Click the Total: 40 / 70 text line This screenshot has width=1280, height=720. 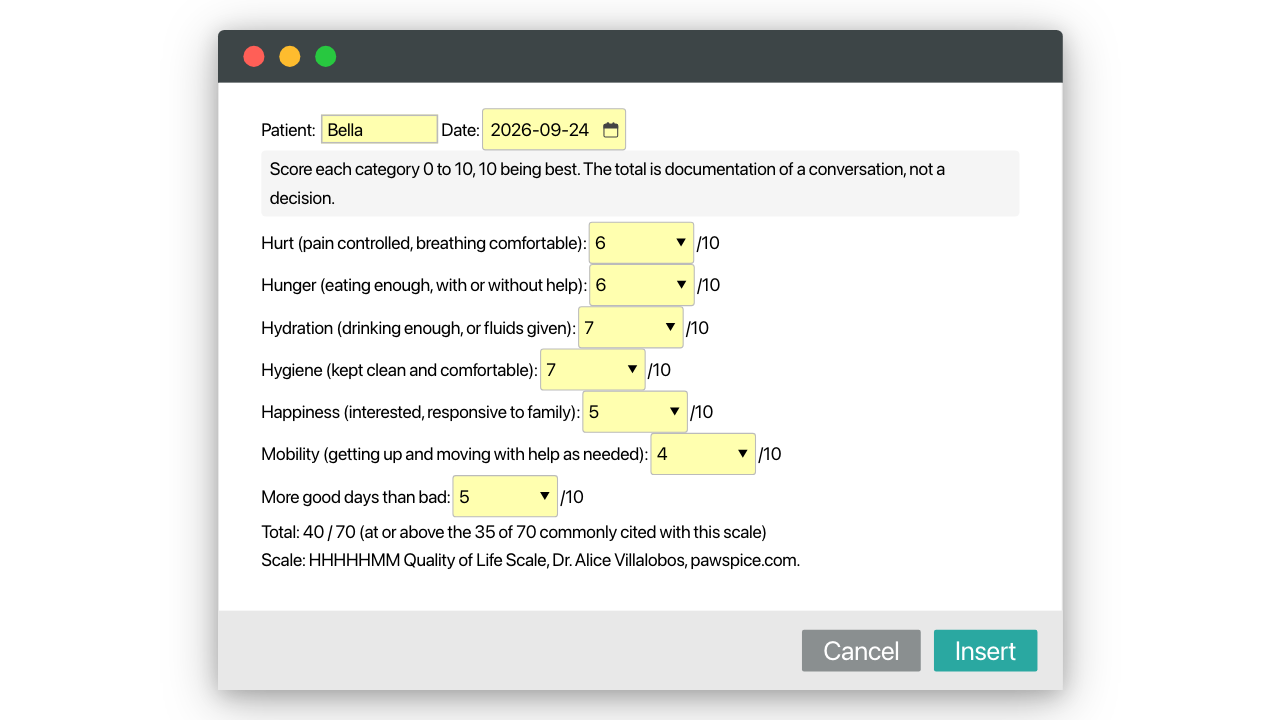click(x=514, y=532)
